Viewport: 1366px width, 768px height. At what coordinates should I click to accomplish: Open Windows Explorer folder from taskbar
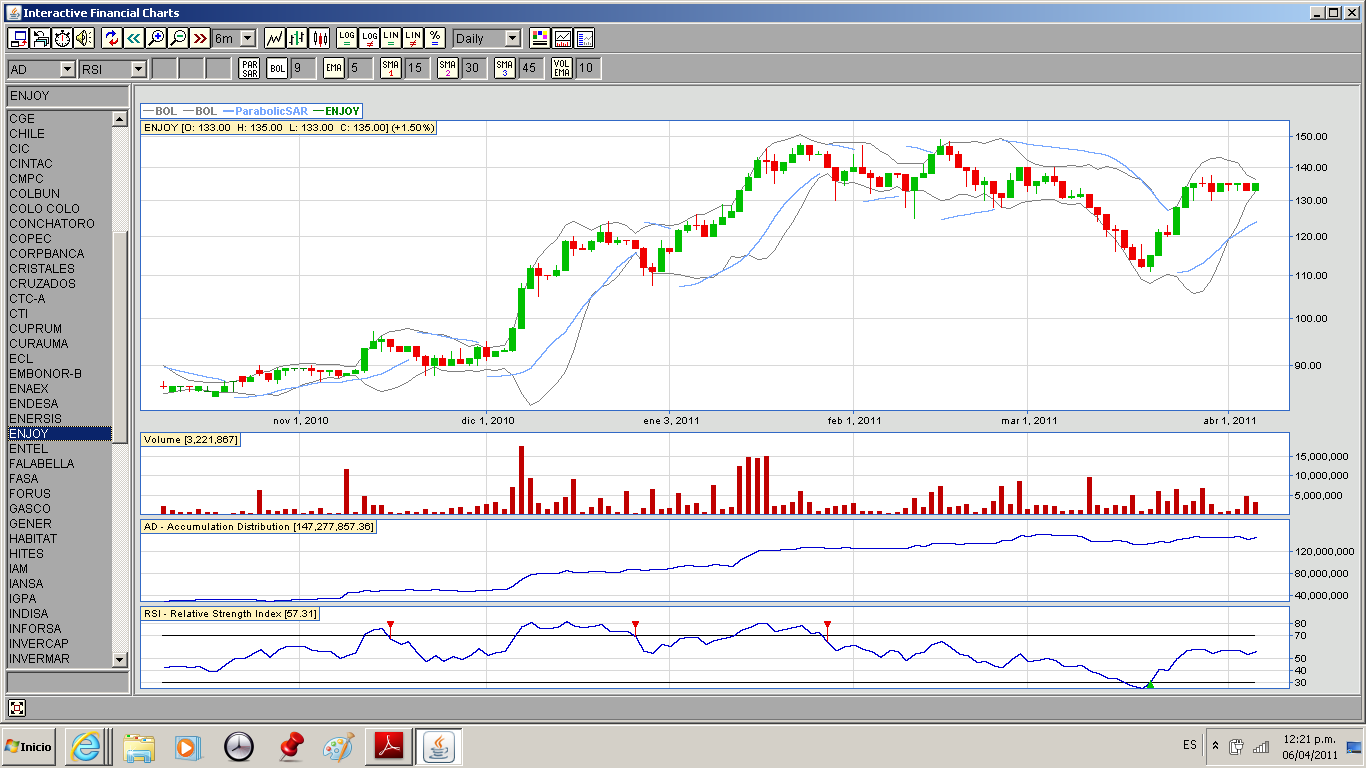click(x=139, y=746)
